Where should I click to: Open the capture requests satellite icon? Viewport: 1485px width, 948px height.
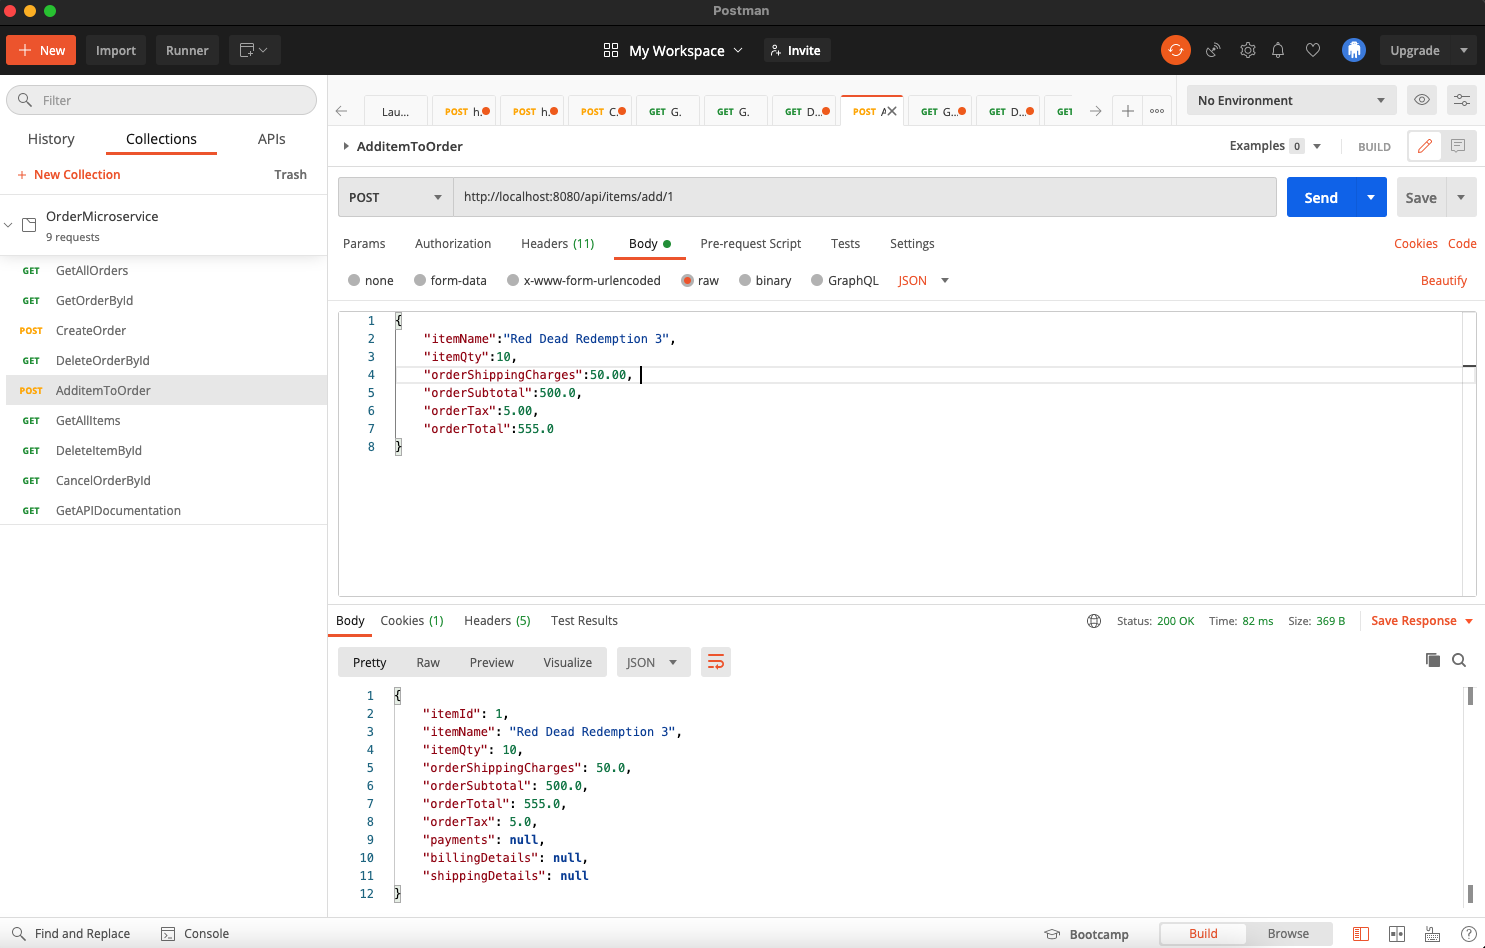[1213, 50]
